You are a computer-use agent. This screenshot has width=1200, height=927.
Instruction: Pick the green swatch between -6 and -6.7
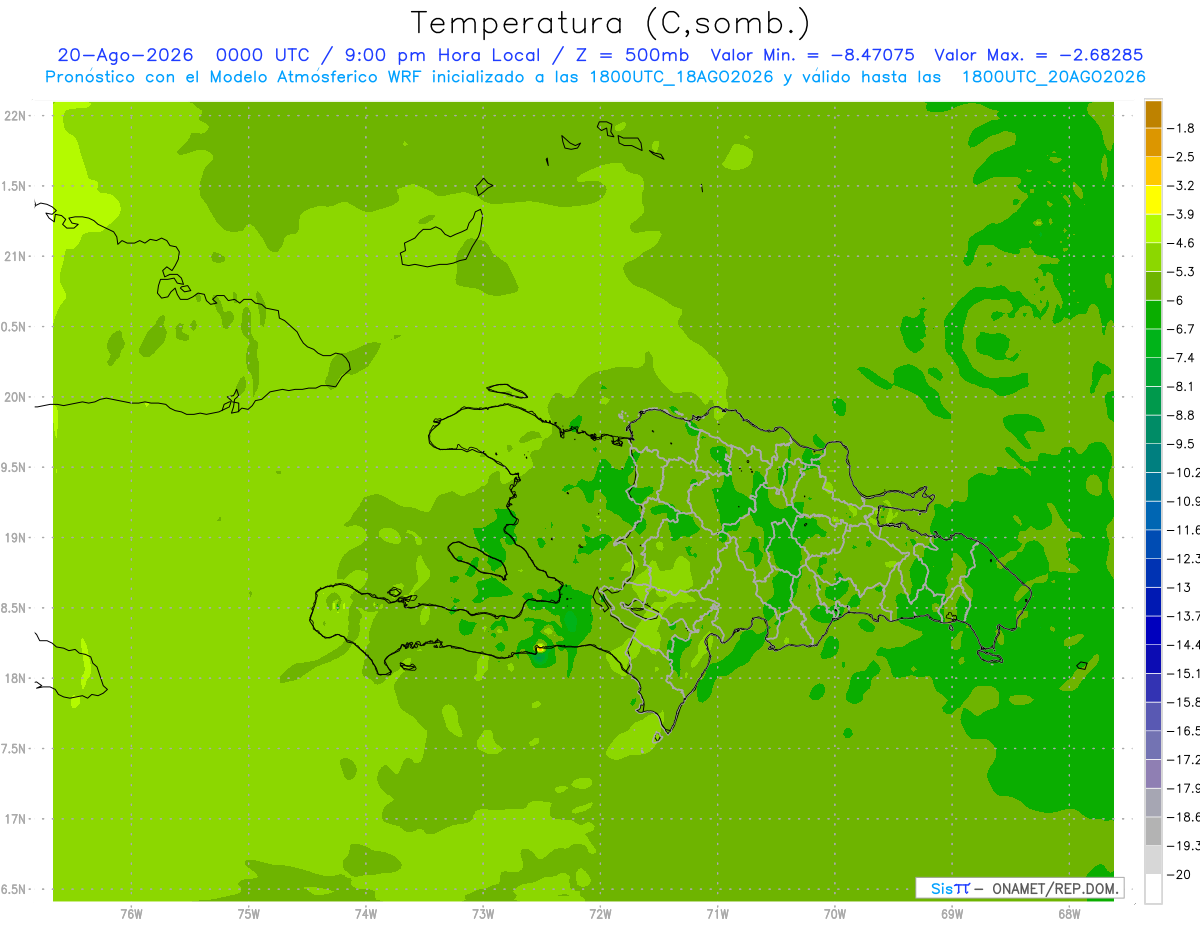click(1153, 315)
